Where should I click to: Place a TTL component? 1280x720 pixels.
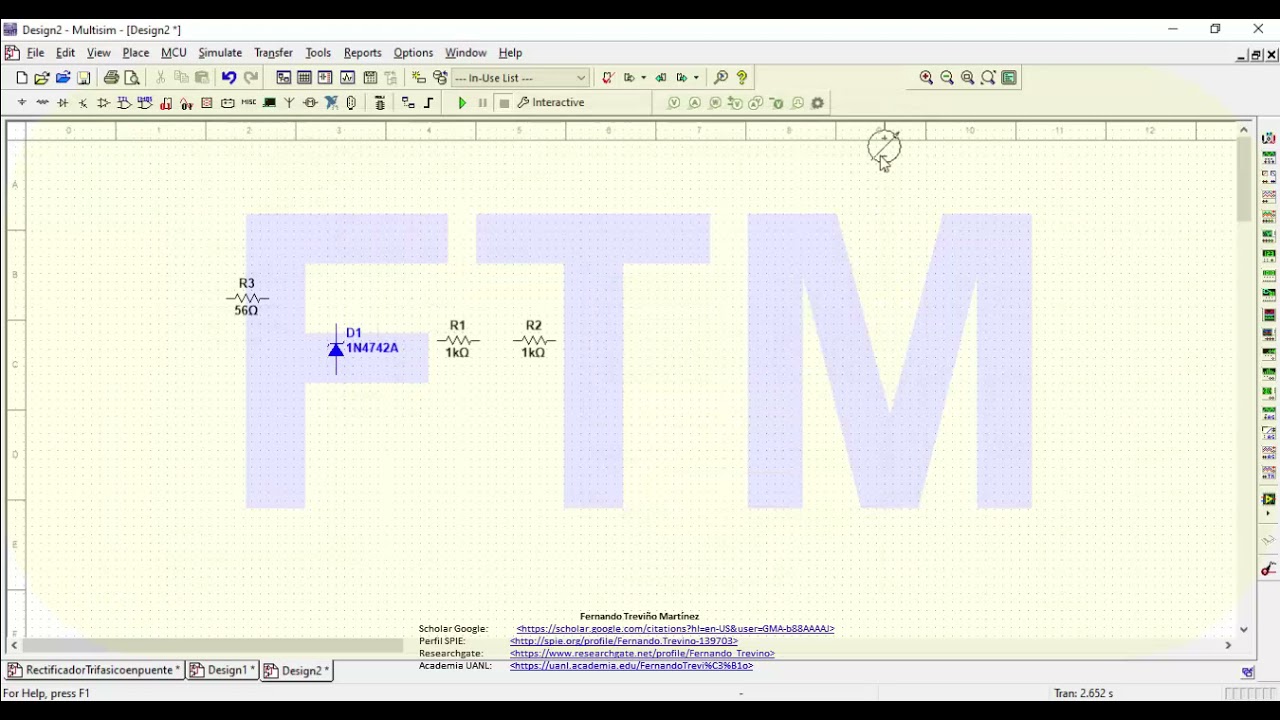124,103
